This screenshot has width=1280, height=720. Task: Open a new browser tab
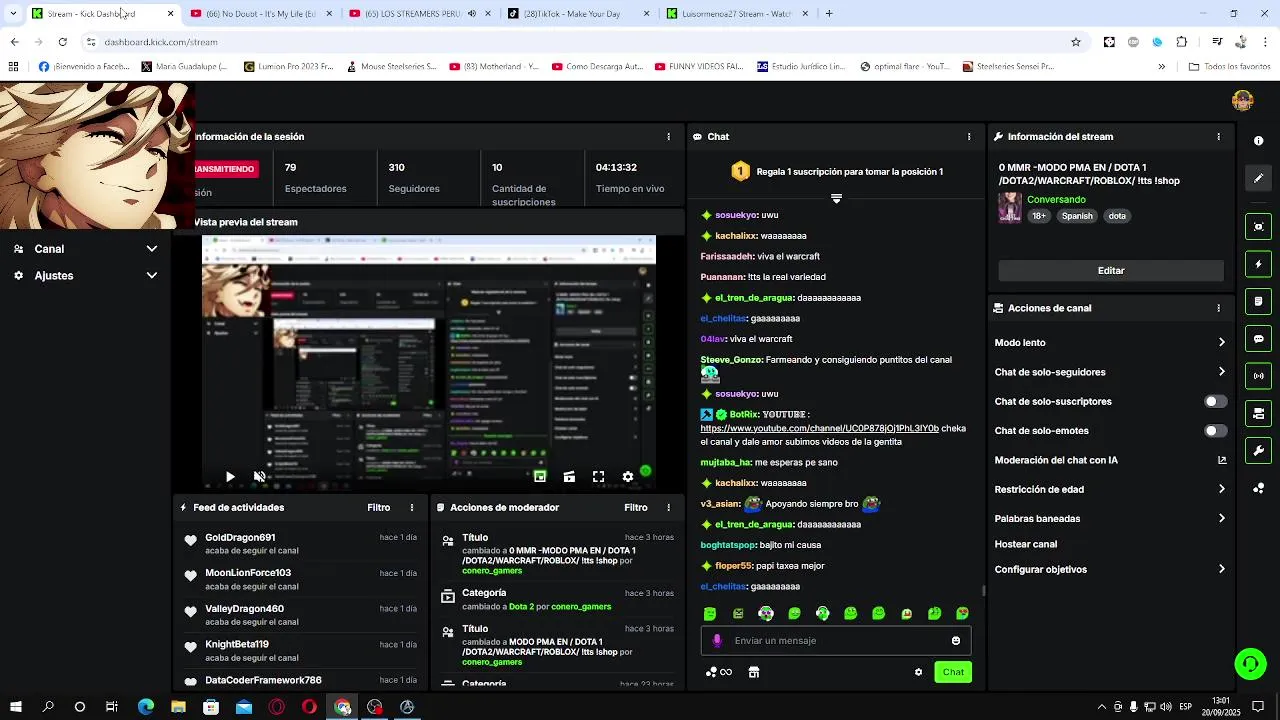click(829, 14)
